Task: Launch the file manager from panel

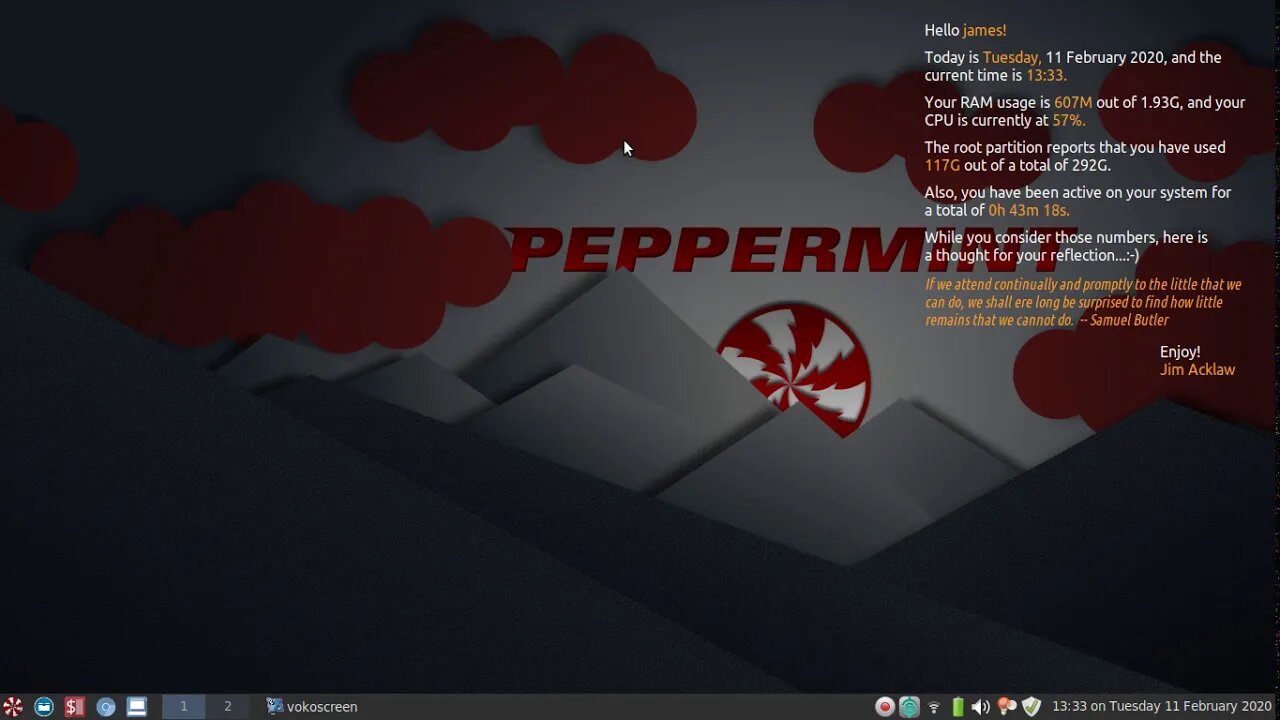Action: [x=44, y=707]
